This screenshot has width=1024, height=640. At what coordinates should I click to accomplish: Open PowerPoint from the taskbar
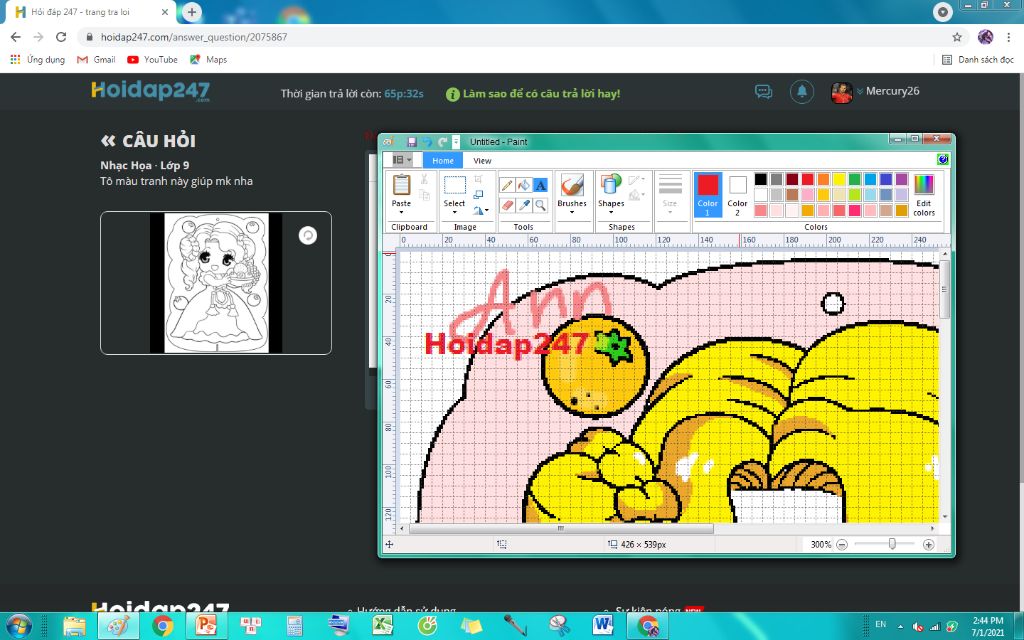(x=206, y=626)
